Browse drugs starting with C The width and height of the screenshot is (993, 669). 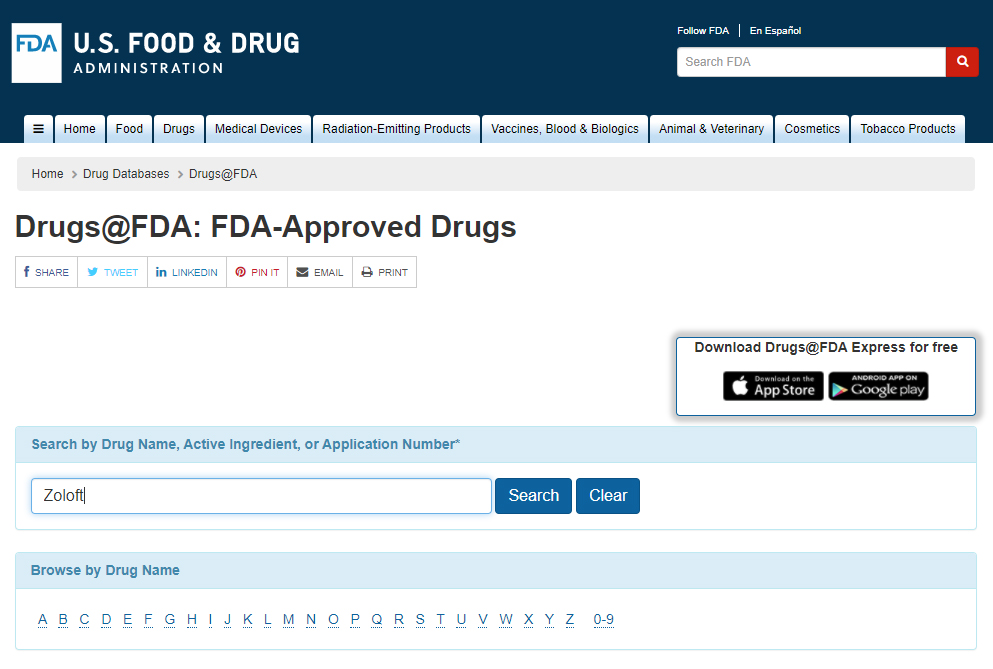[84, 620]
